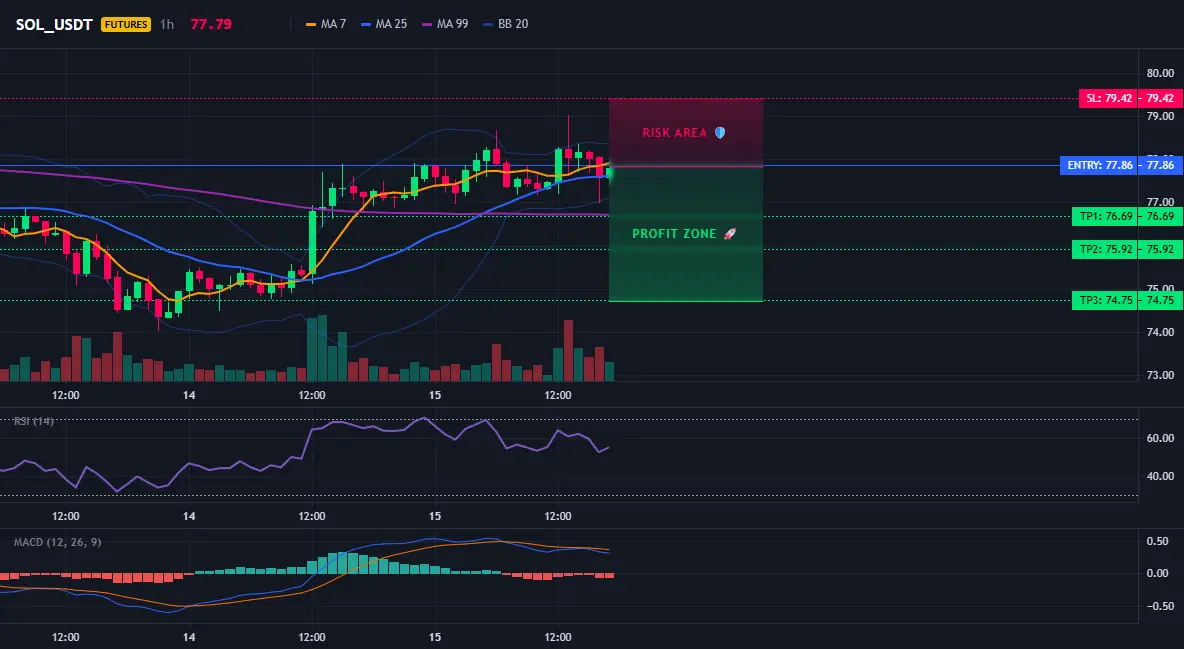1184x649 pixels.
Task: Click the 15 date label under price chart
Action: (x=435, y=395)
